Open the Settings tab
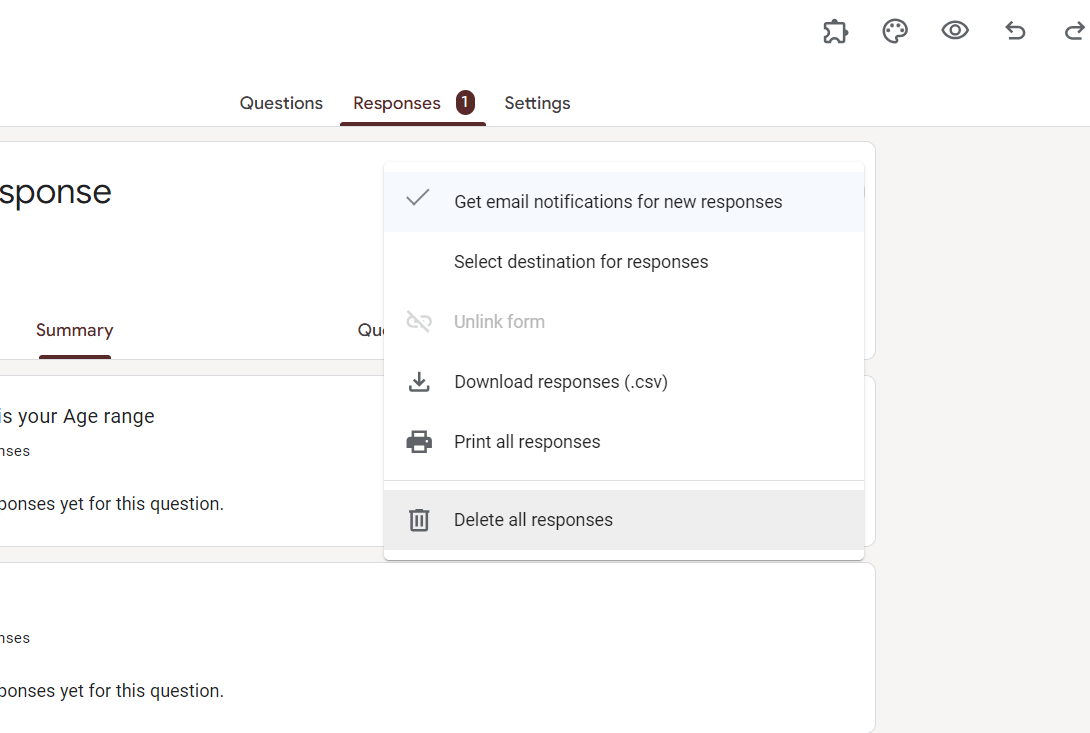 click(x=537, y=103)
